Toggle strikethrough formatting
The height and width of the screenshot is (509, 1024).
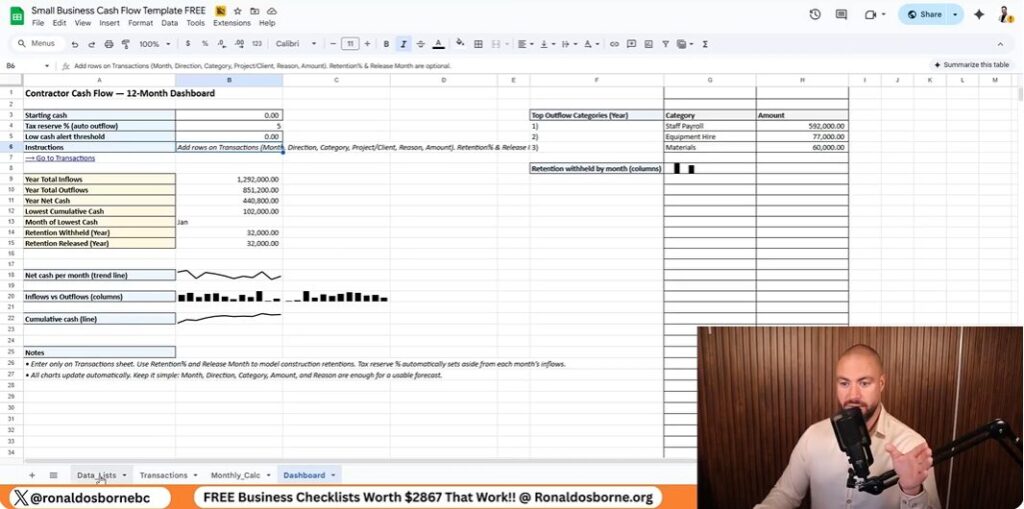421,44
